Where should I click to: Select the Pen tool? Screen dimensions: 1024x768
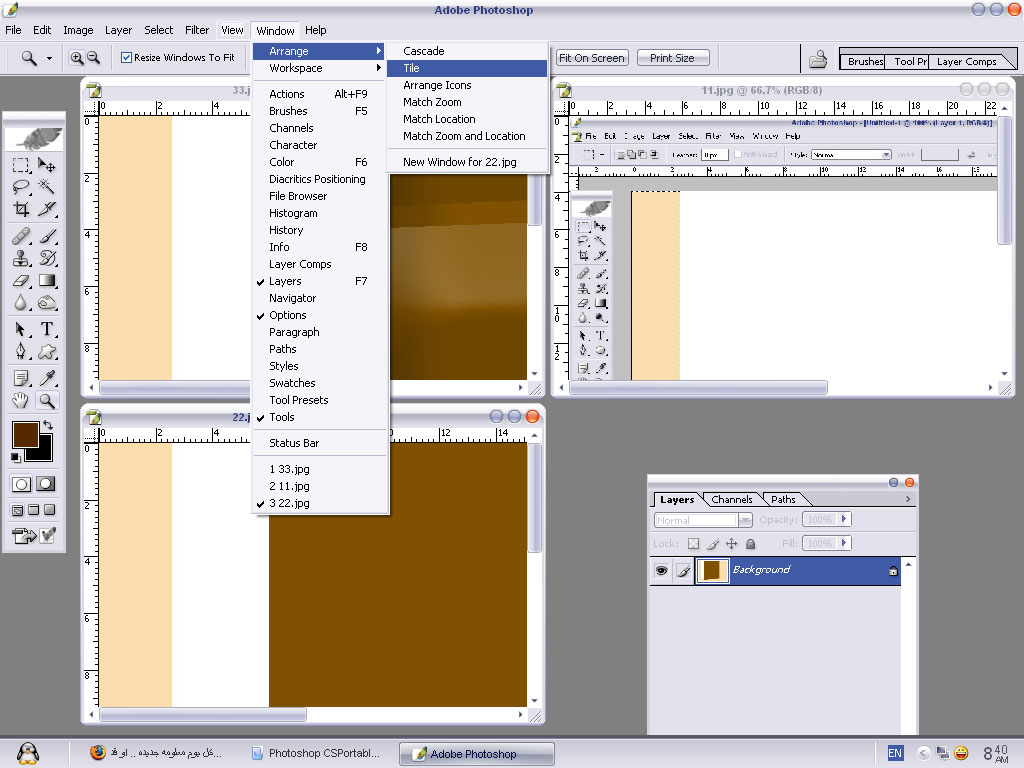pos(21,351)
